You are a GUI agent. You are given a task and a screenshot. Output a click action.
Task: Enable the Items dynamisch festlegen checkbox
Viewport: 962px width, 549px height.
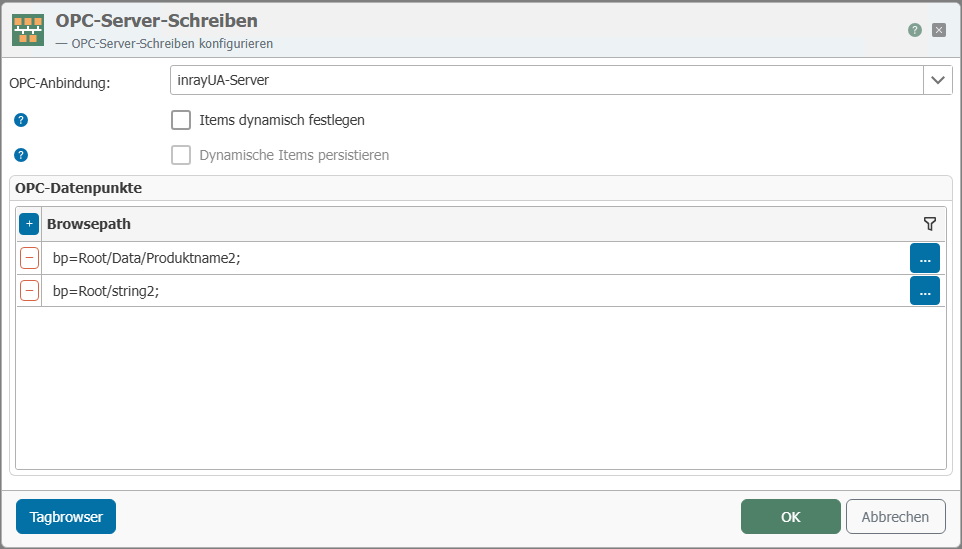181,120
